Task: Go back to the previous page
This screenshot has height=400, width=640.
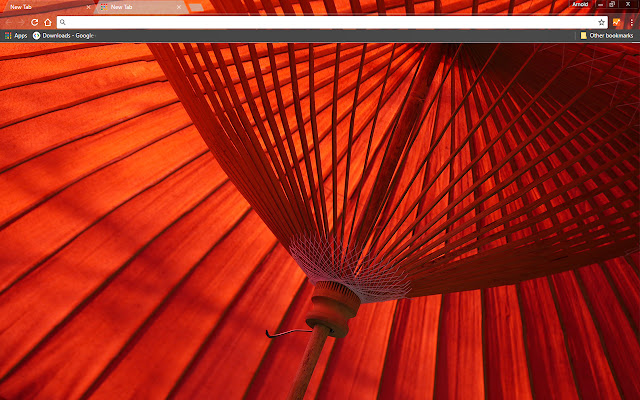Action: pyautogui.click(x=8, y=22)
